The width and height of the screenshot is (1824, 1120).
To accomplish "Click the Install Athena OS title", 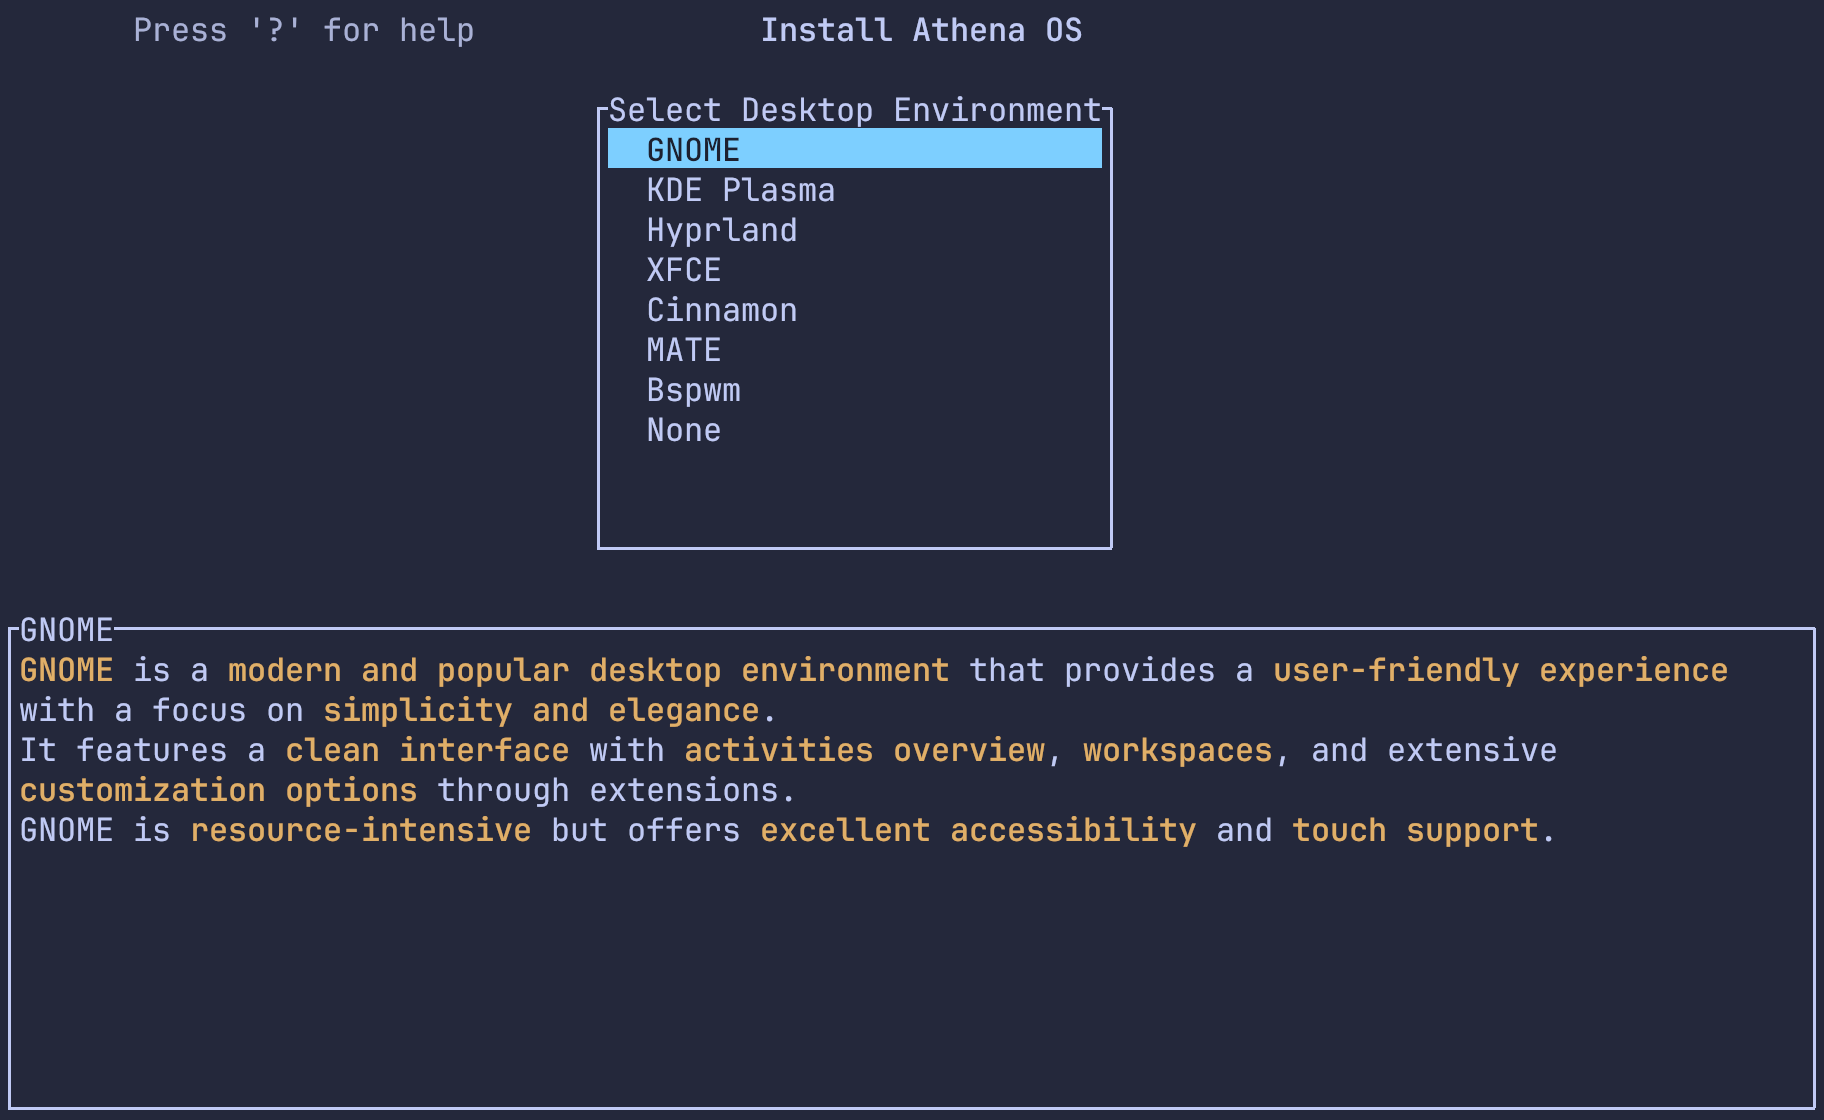I will tap(921, 30).
